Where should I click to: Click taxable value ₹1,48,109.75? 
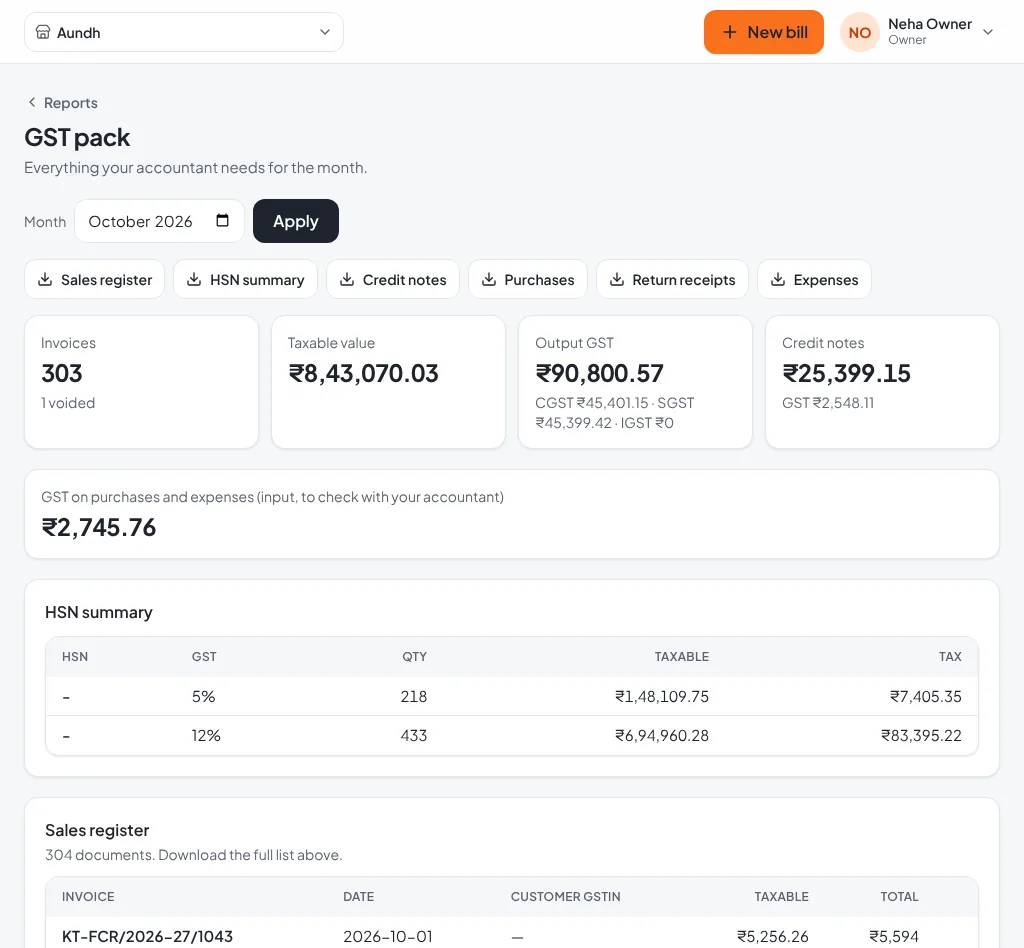click(x=662, y=697)
